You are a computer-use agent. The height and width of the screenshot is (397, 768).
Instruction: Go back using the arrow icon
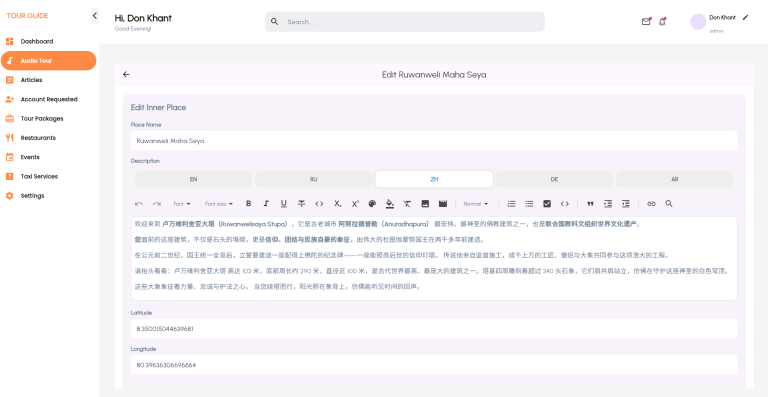126,74
